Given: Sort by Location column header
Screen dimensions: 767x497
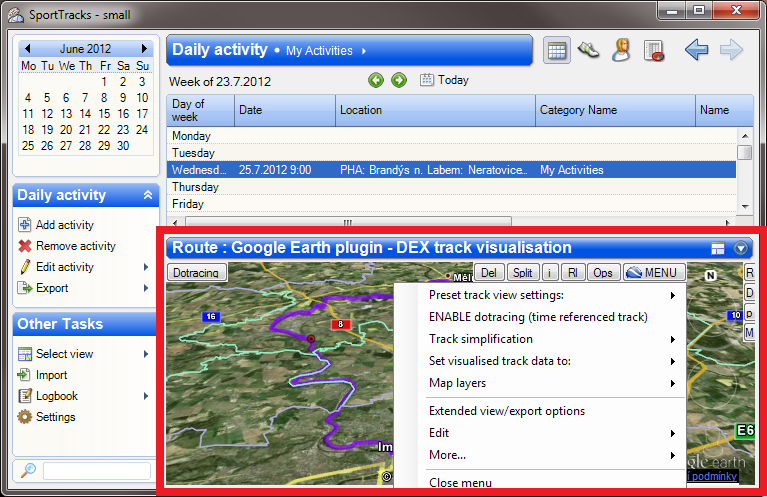Looking at the screenshot, I should [435, 111].
